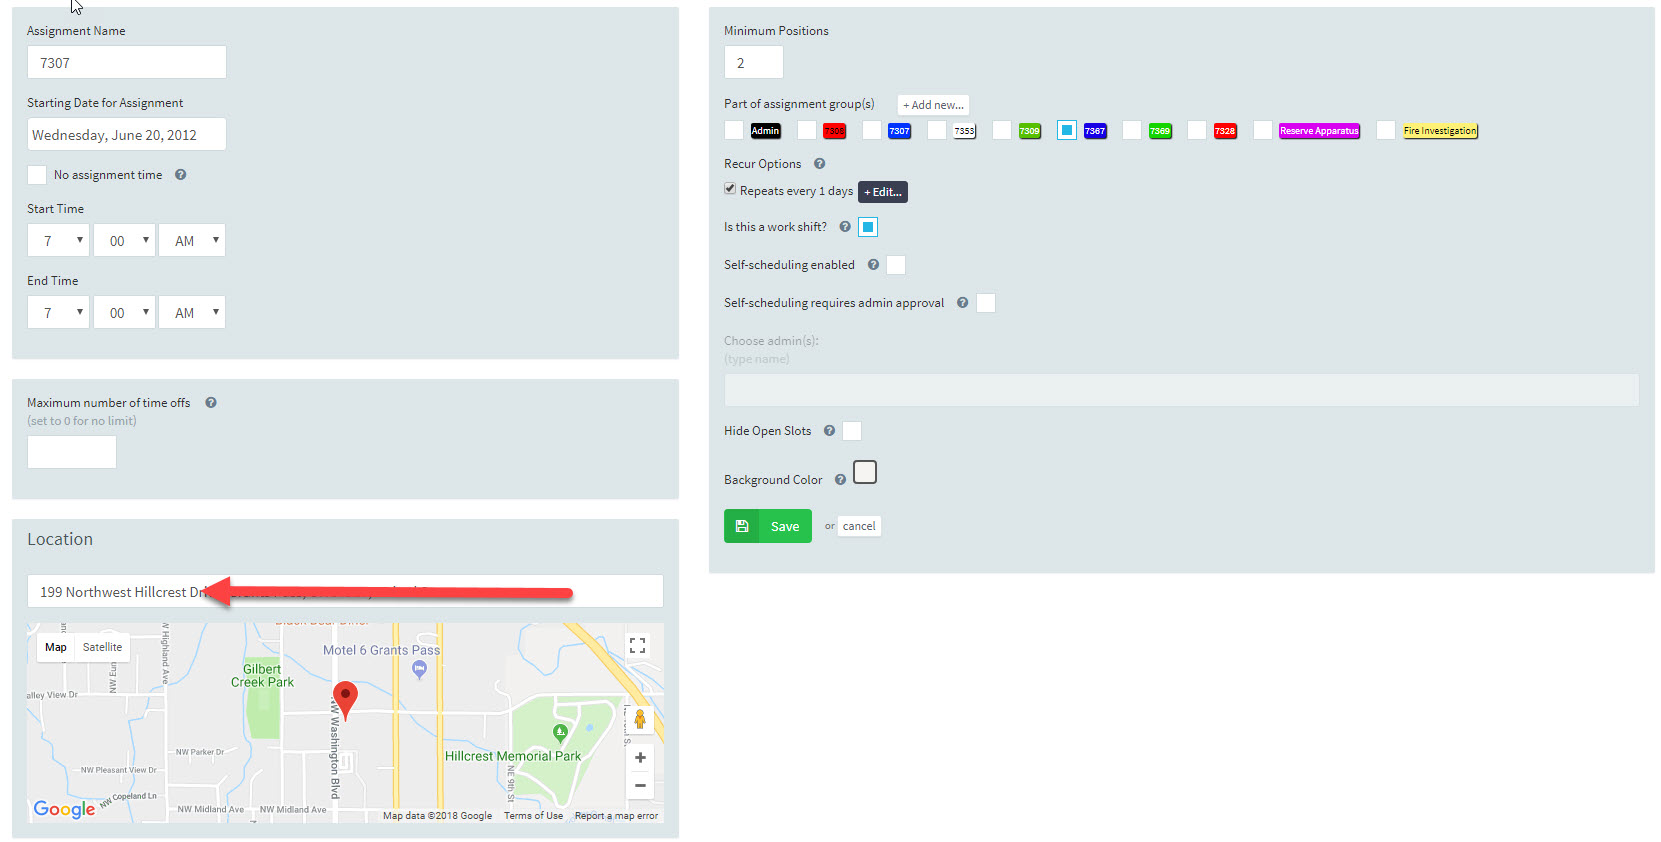This screenshot has height=842, width=1661.
Task: Open help for No assignment time
Action: pos(181,174)
